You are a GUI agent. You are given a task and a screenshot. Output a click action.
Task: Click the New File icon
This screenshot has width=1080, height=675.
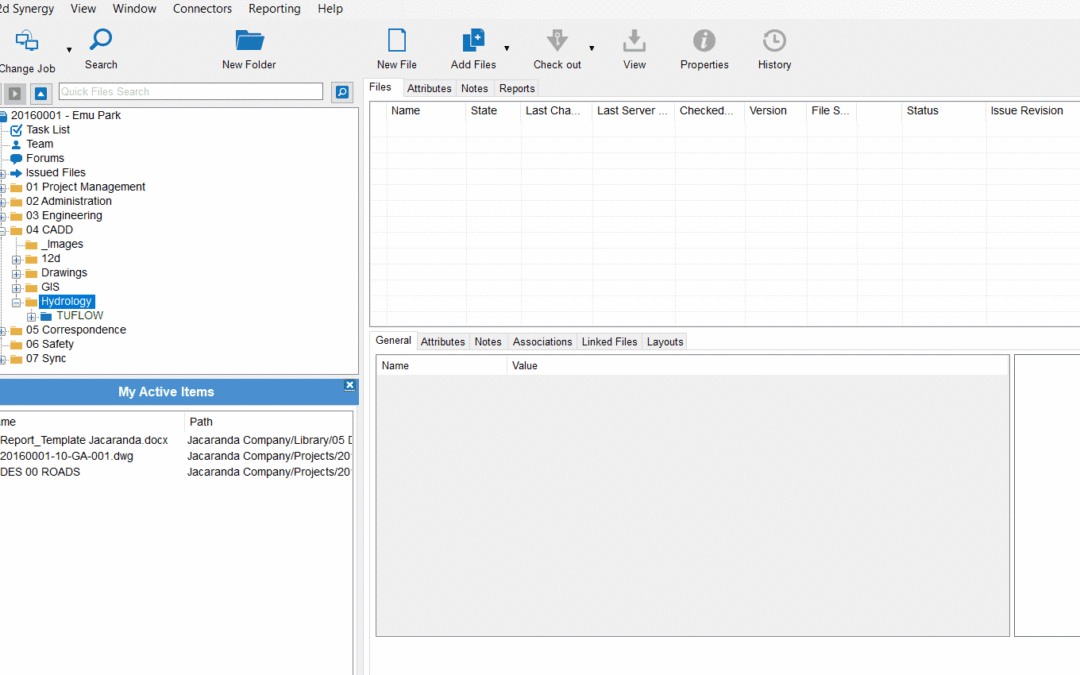point(397,41)
